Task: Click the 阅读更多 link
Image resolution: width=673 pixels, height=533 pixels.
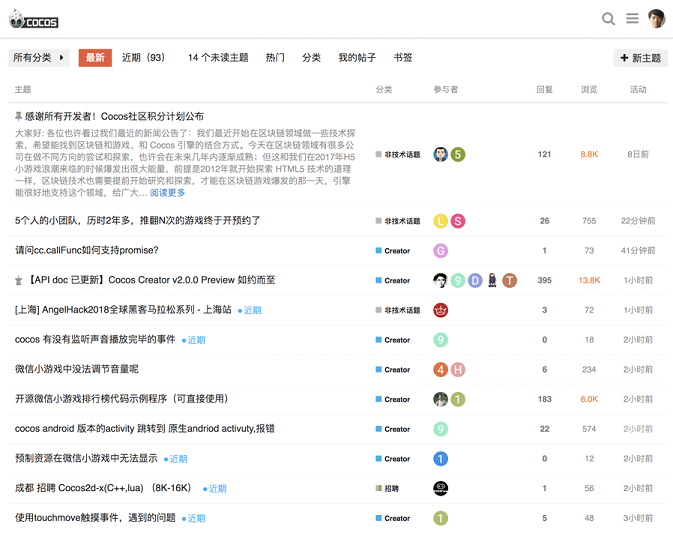Action: coord(167,193)
